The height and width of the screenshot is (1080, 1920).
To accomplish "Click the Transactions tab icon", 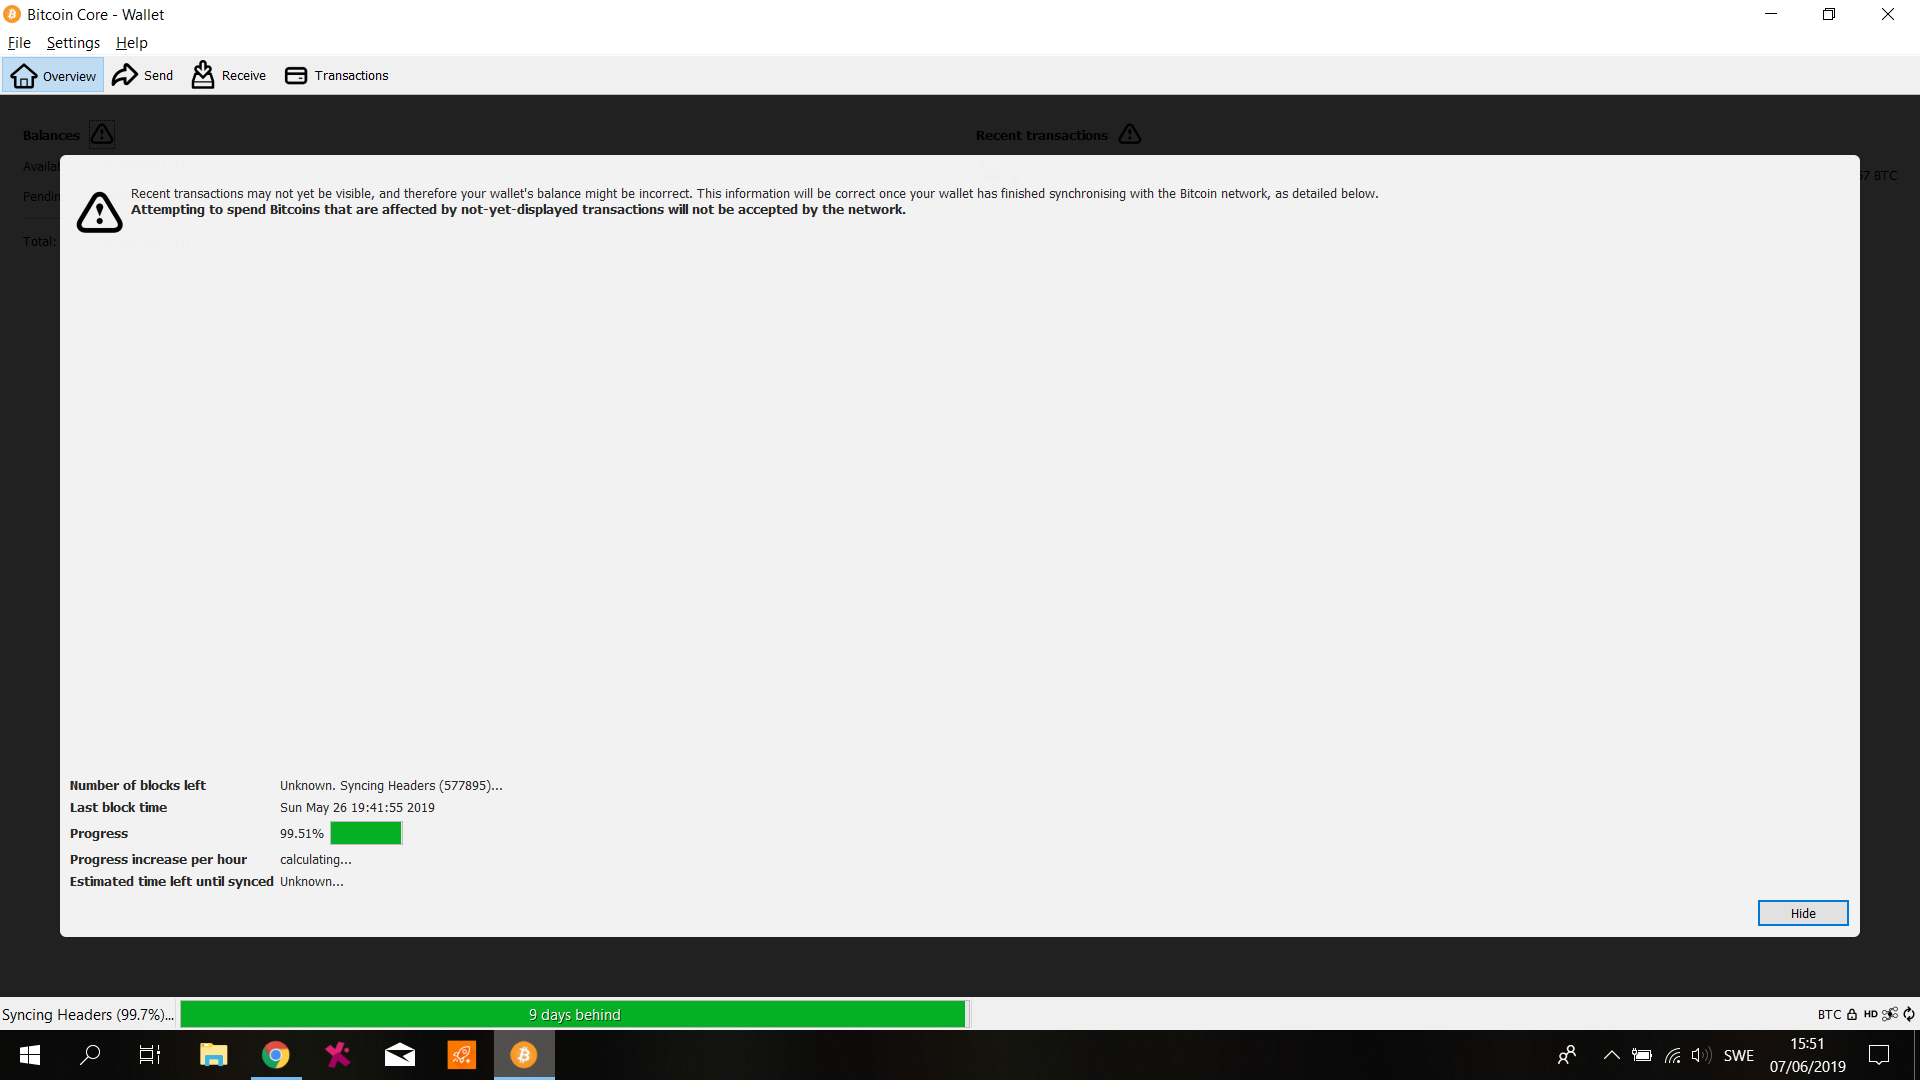I will coord(293,75).
